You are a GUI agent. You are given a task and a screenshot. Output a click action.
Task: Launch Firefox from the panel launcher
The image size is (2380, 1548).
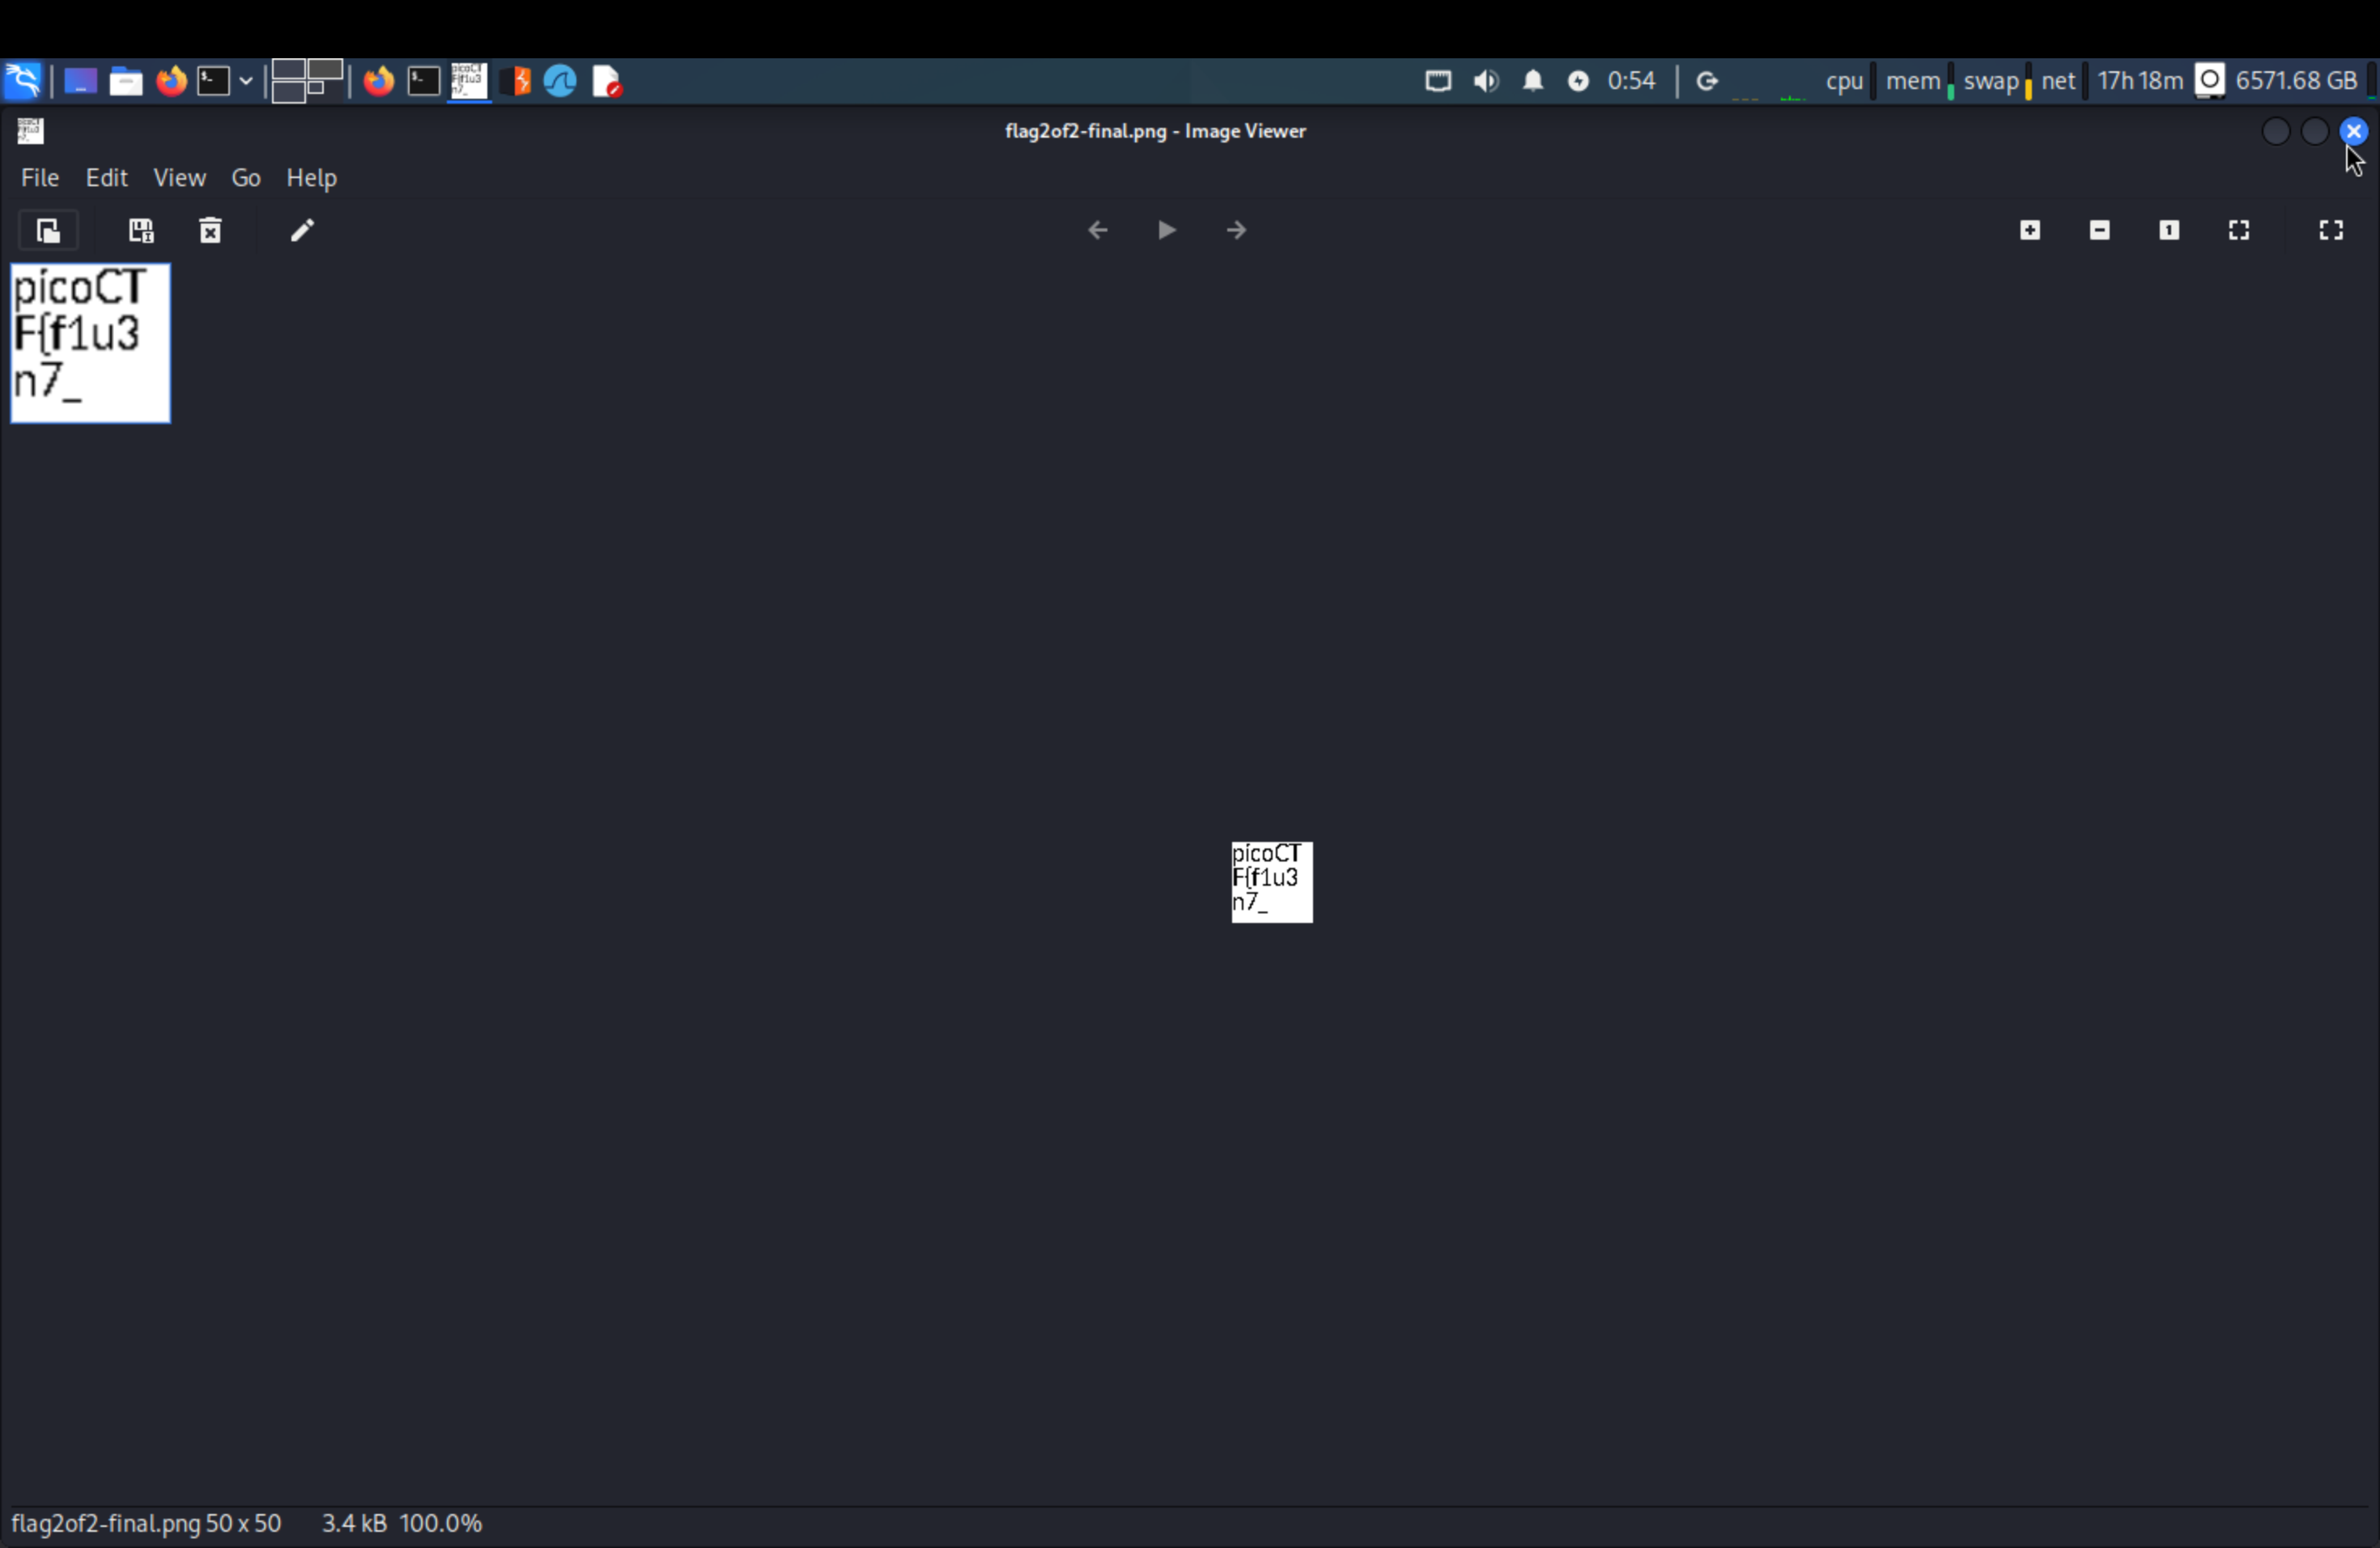tap(171, 81)
